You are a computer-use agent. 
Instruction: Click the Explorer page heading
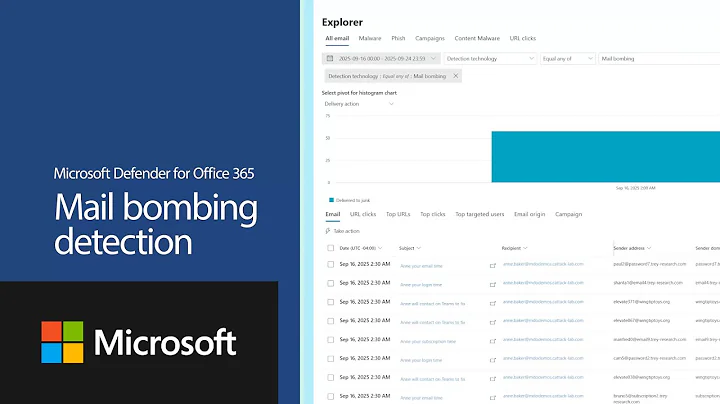pyautogui.click(x=342, y=22)
